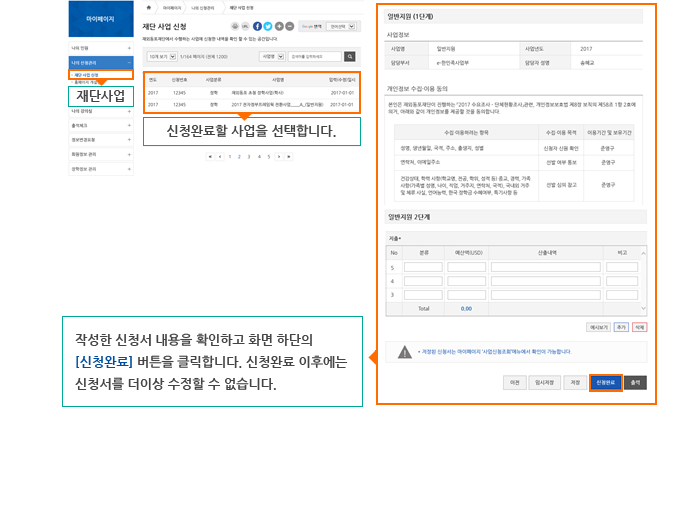Click the URL copy icon
Viewport: 700px width, 516px height.
point(245,26)
